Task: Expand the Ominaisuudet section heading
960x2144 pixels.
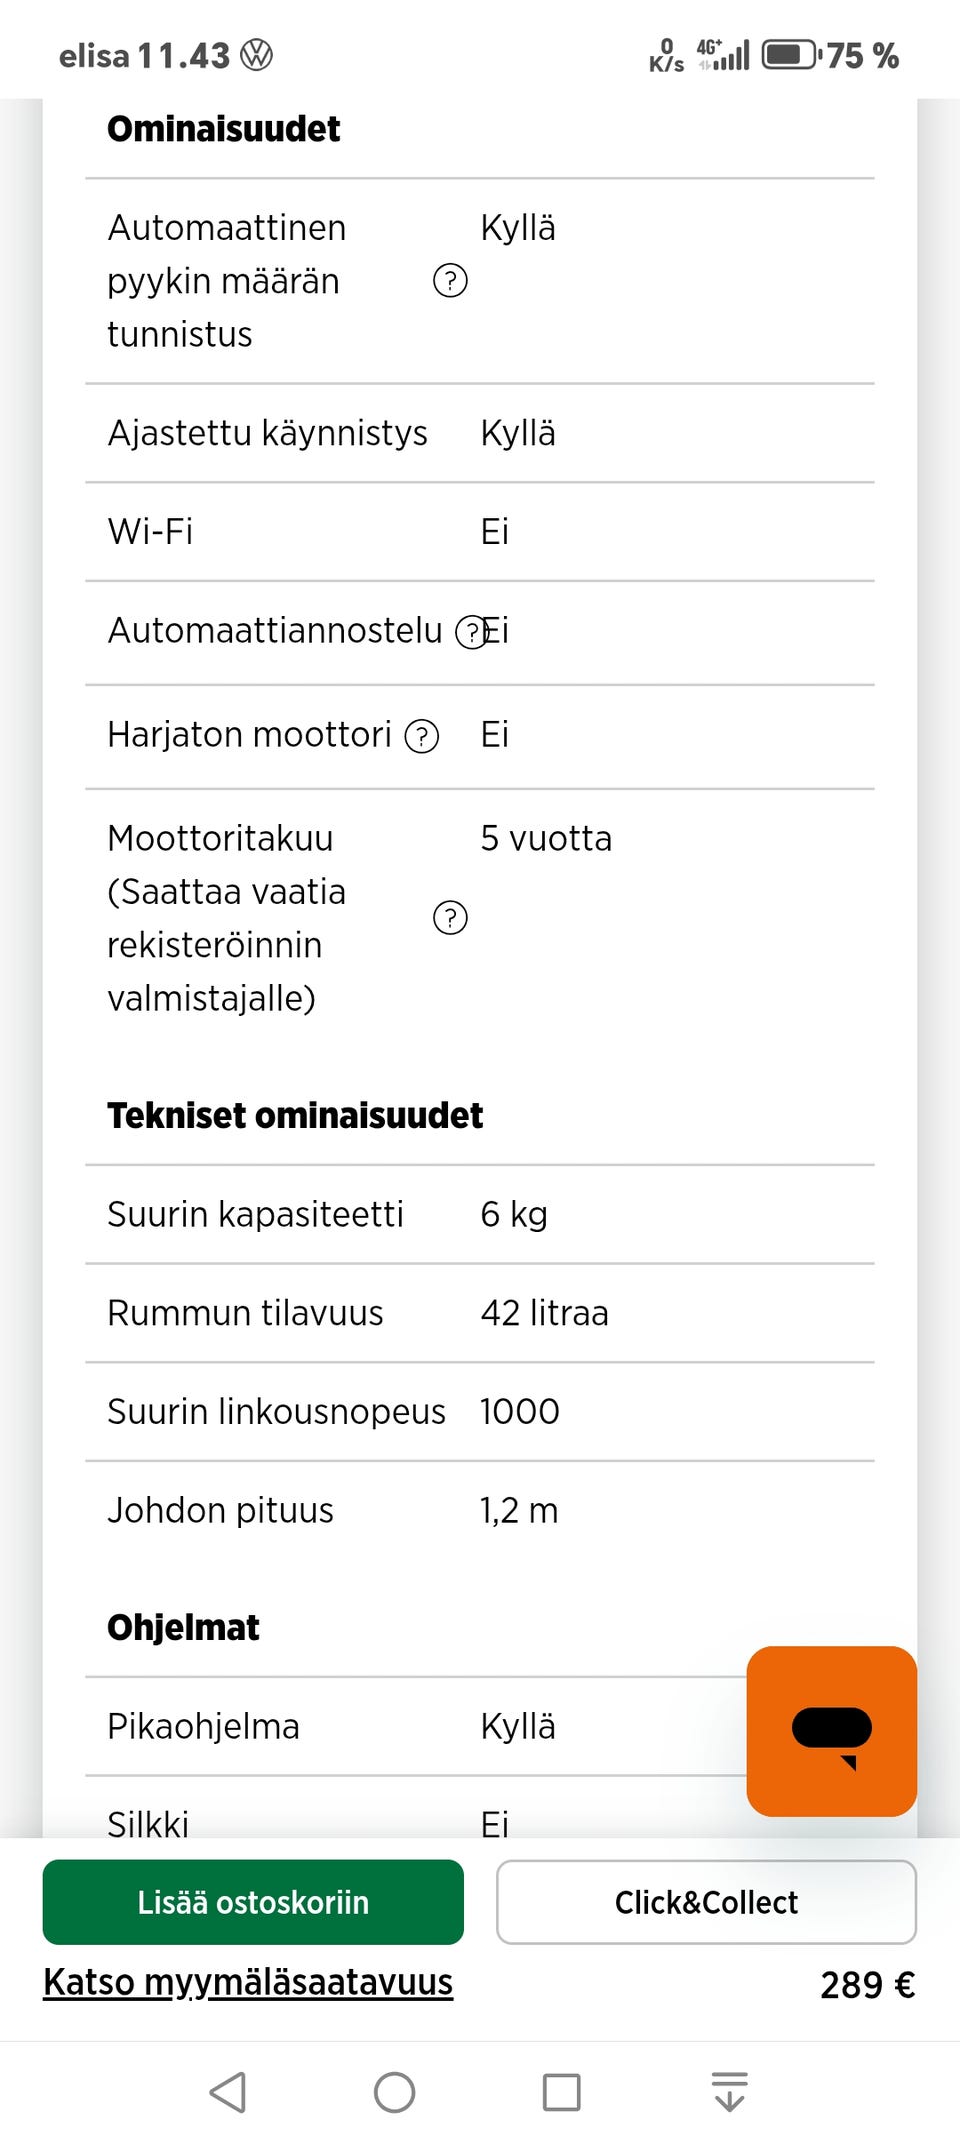Action: [x=224, y=128]
